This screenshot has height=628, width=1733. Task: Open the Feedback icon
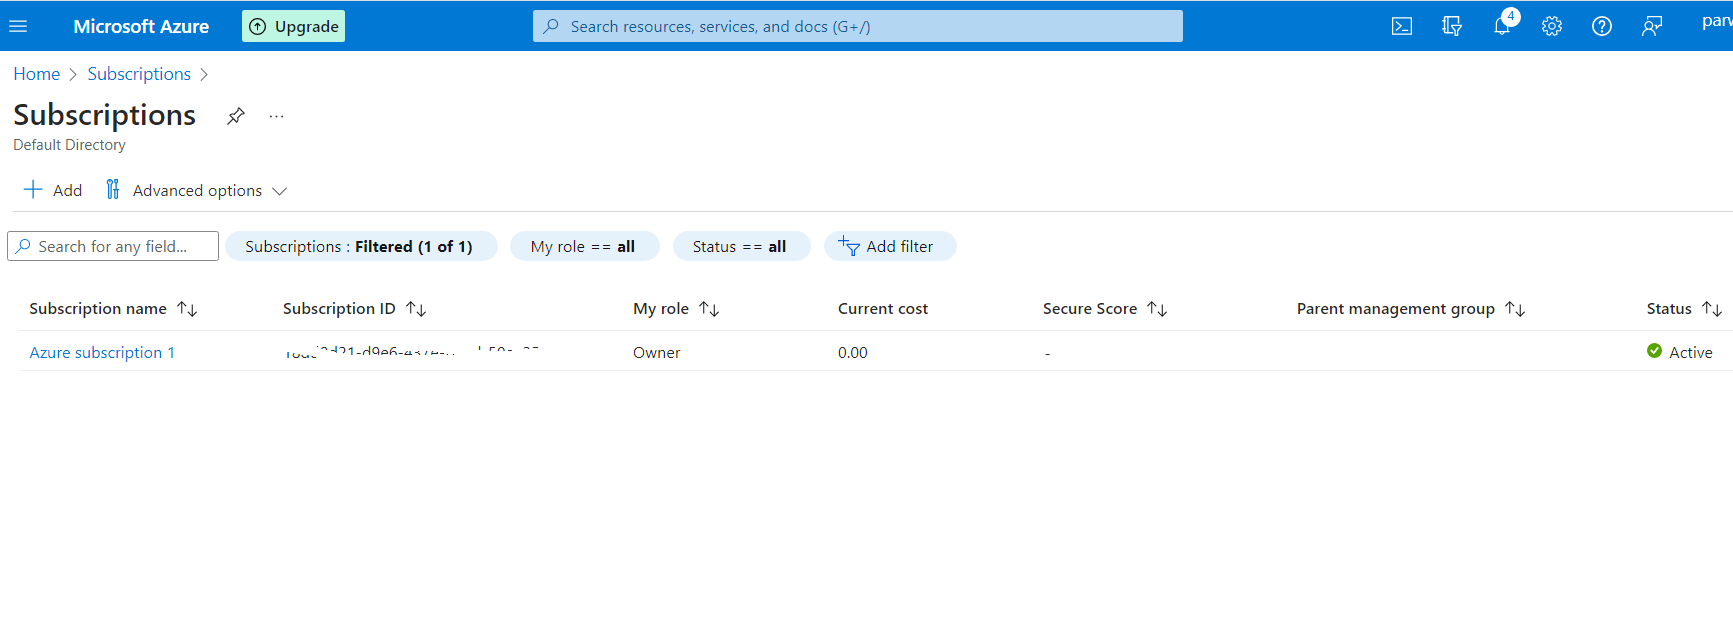(1652, 26)
